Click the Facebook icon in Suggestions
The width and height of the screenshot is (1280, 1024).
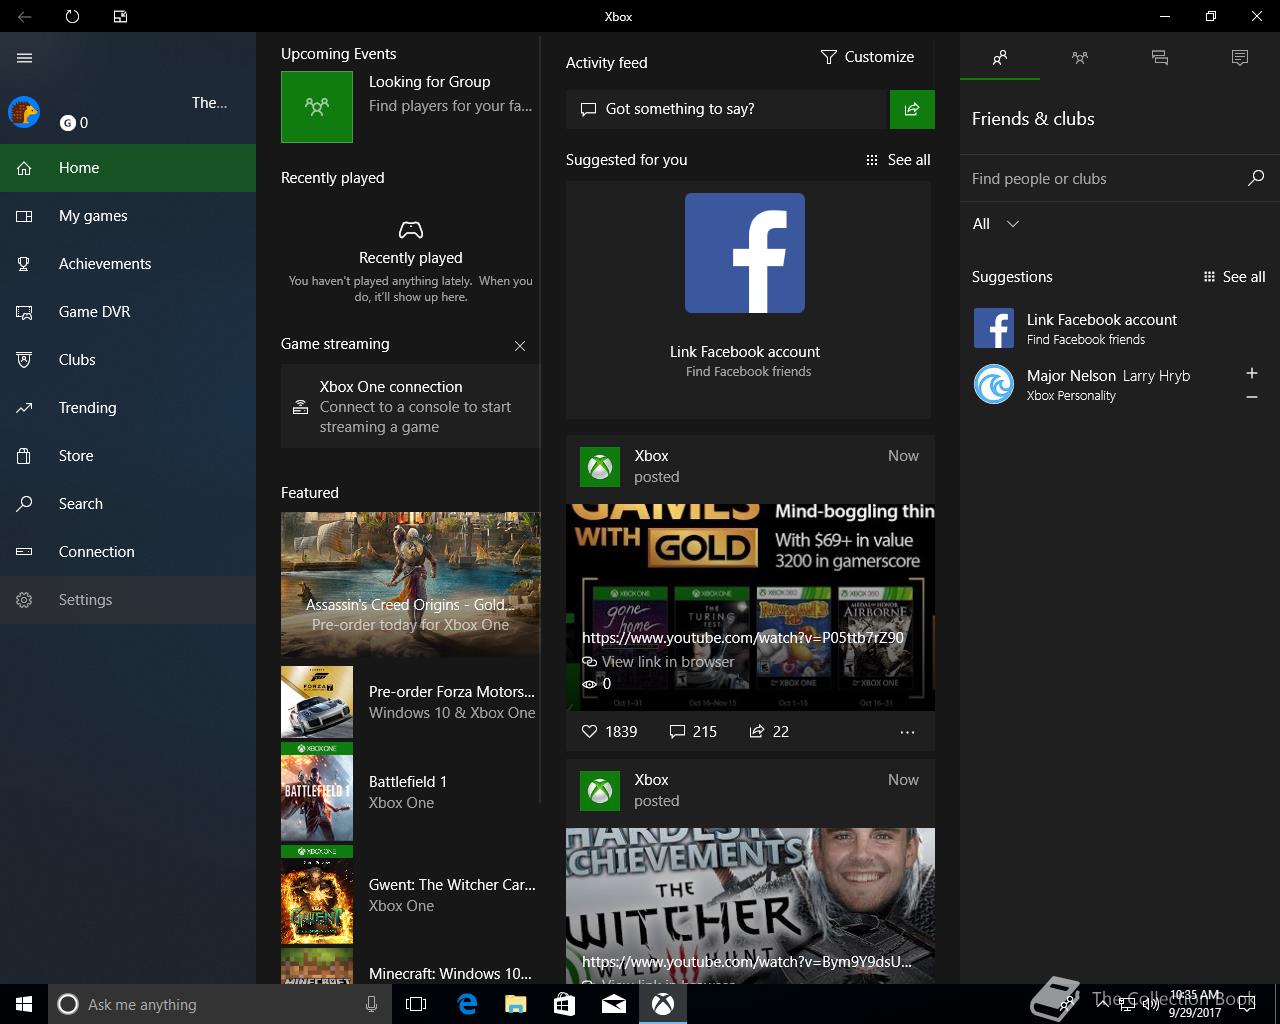994,328
